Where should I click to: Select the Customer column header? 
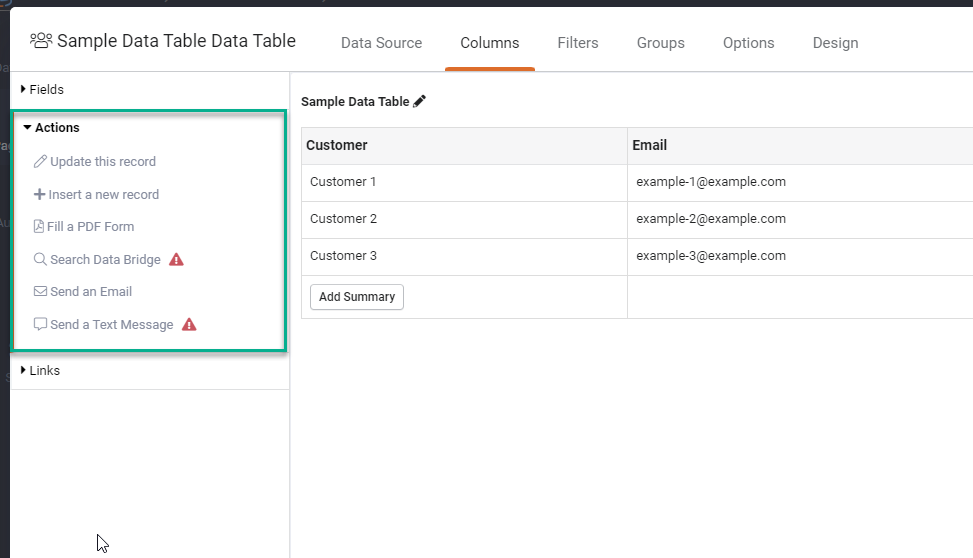[464, 145]
